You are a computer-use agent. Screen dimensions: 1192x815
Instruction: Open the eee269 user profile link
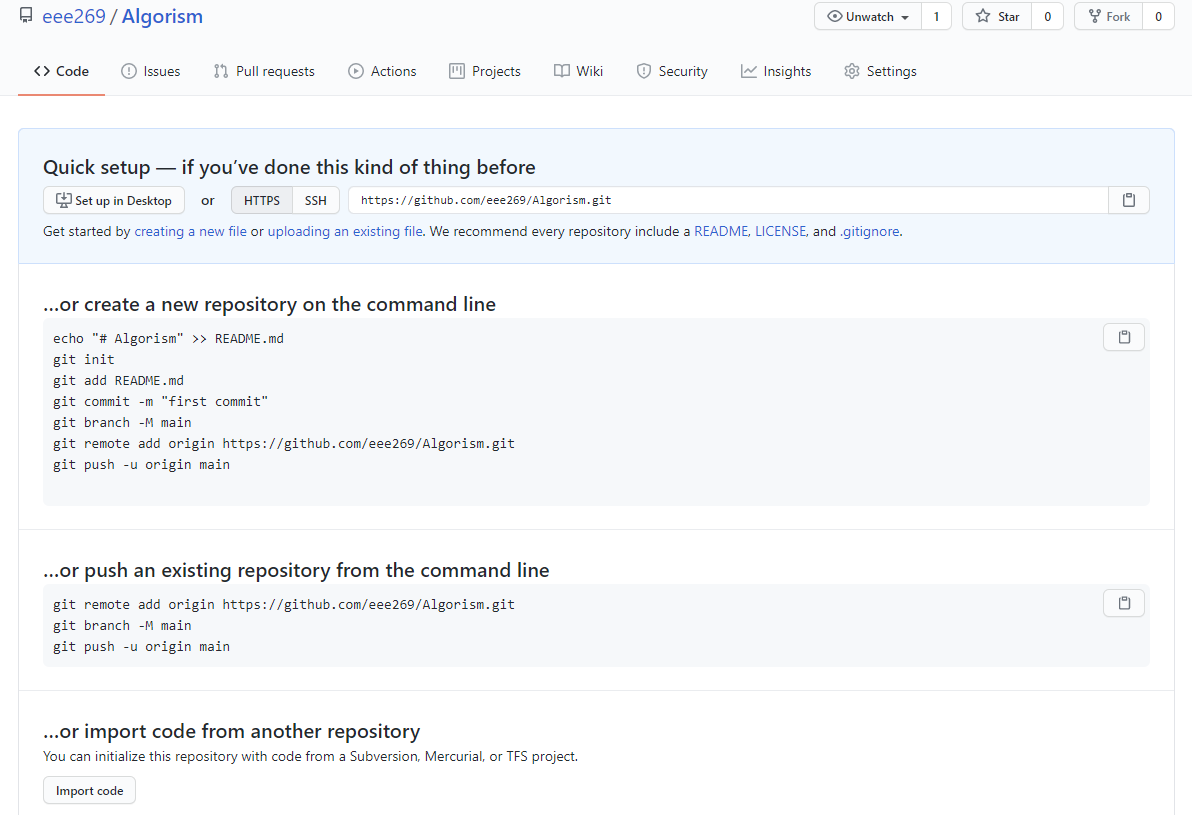coord(74,16)
